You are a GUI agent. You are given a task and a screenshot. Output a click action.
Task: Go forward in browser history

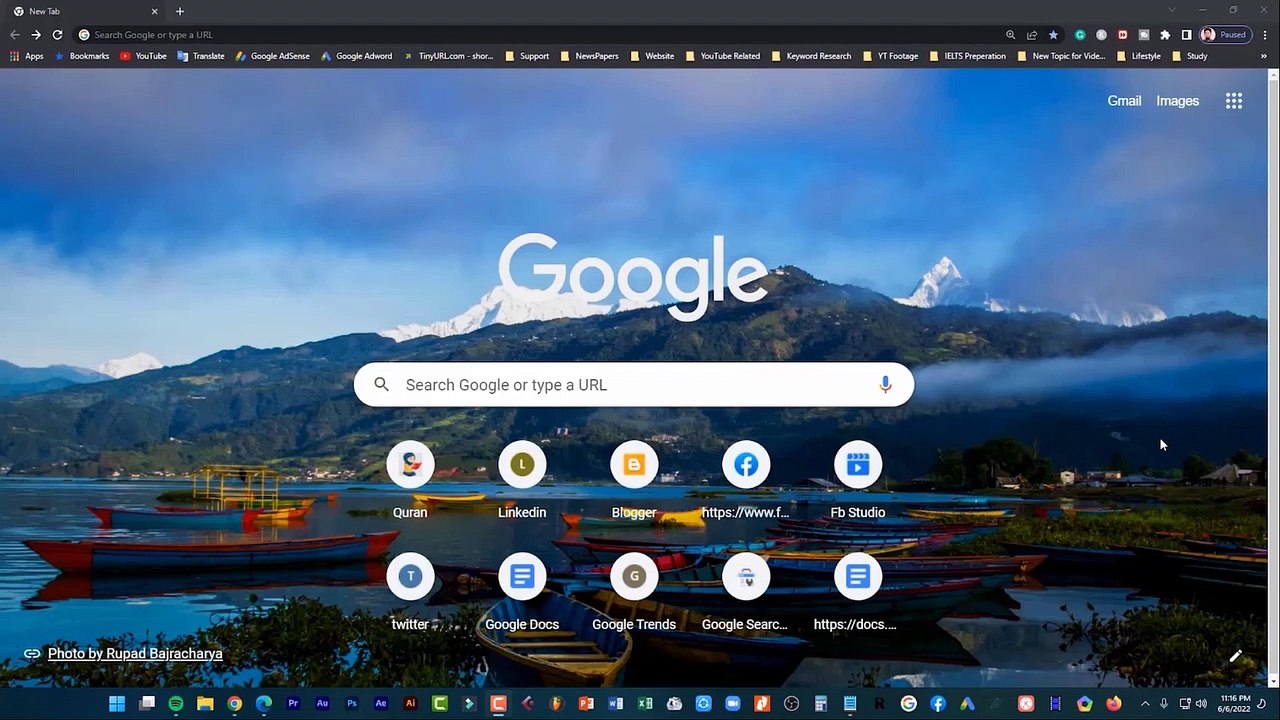[x=36, y=35]
